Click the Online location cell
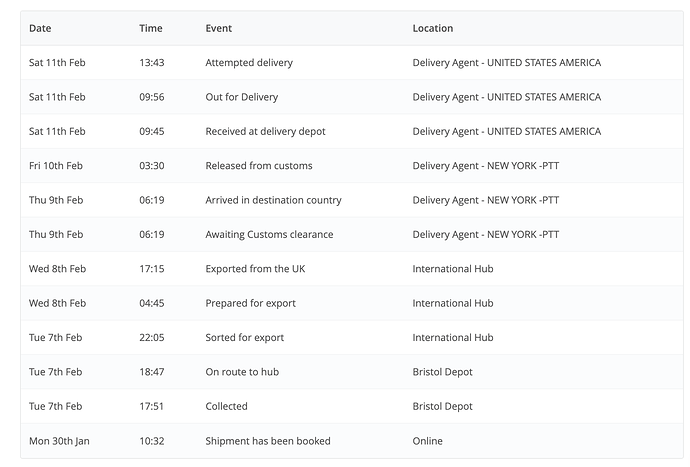The width and height of the screenshot is (690, 467). tap(427, 441)
